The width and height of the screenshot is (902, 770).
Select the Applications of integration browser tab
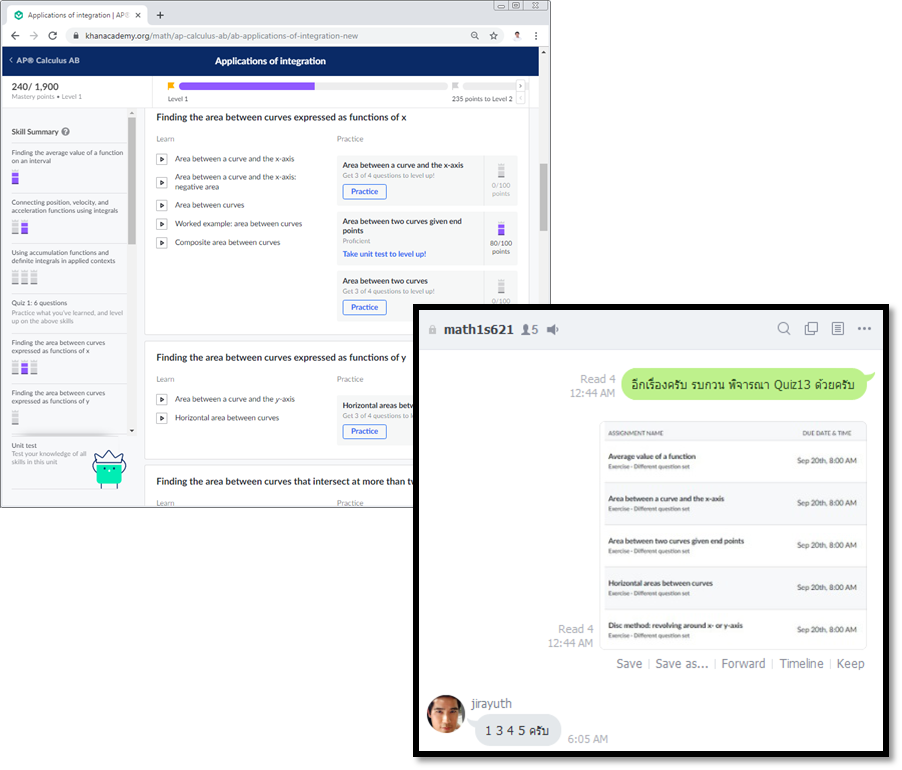(x=78, y=15)
